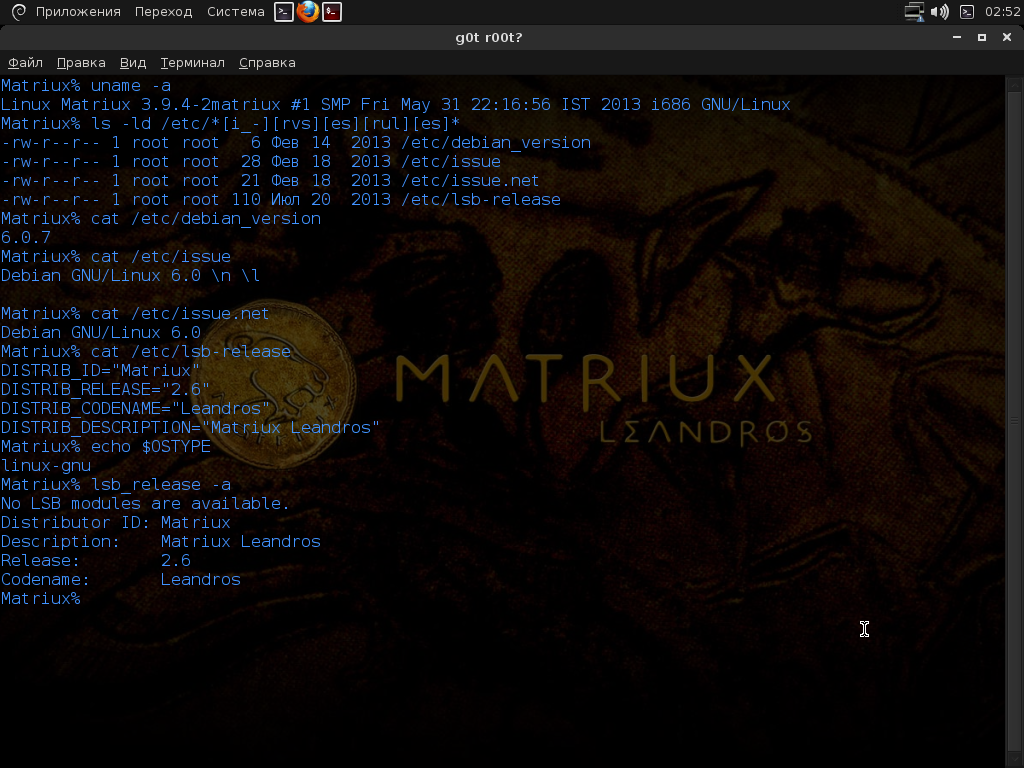Click the ls row ending in /etc/lsb-release
The height and width of the screenshot is (768, 1024).
click(x=281, y=199)
